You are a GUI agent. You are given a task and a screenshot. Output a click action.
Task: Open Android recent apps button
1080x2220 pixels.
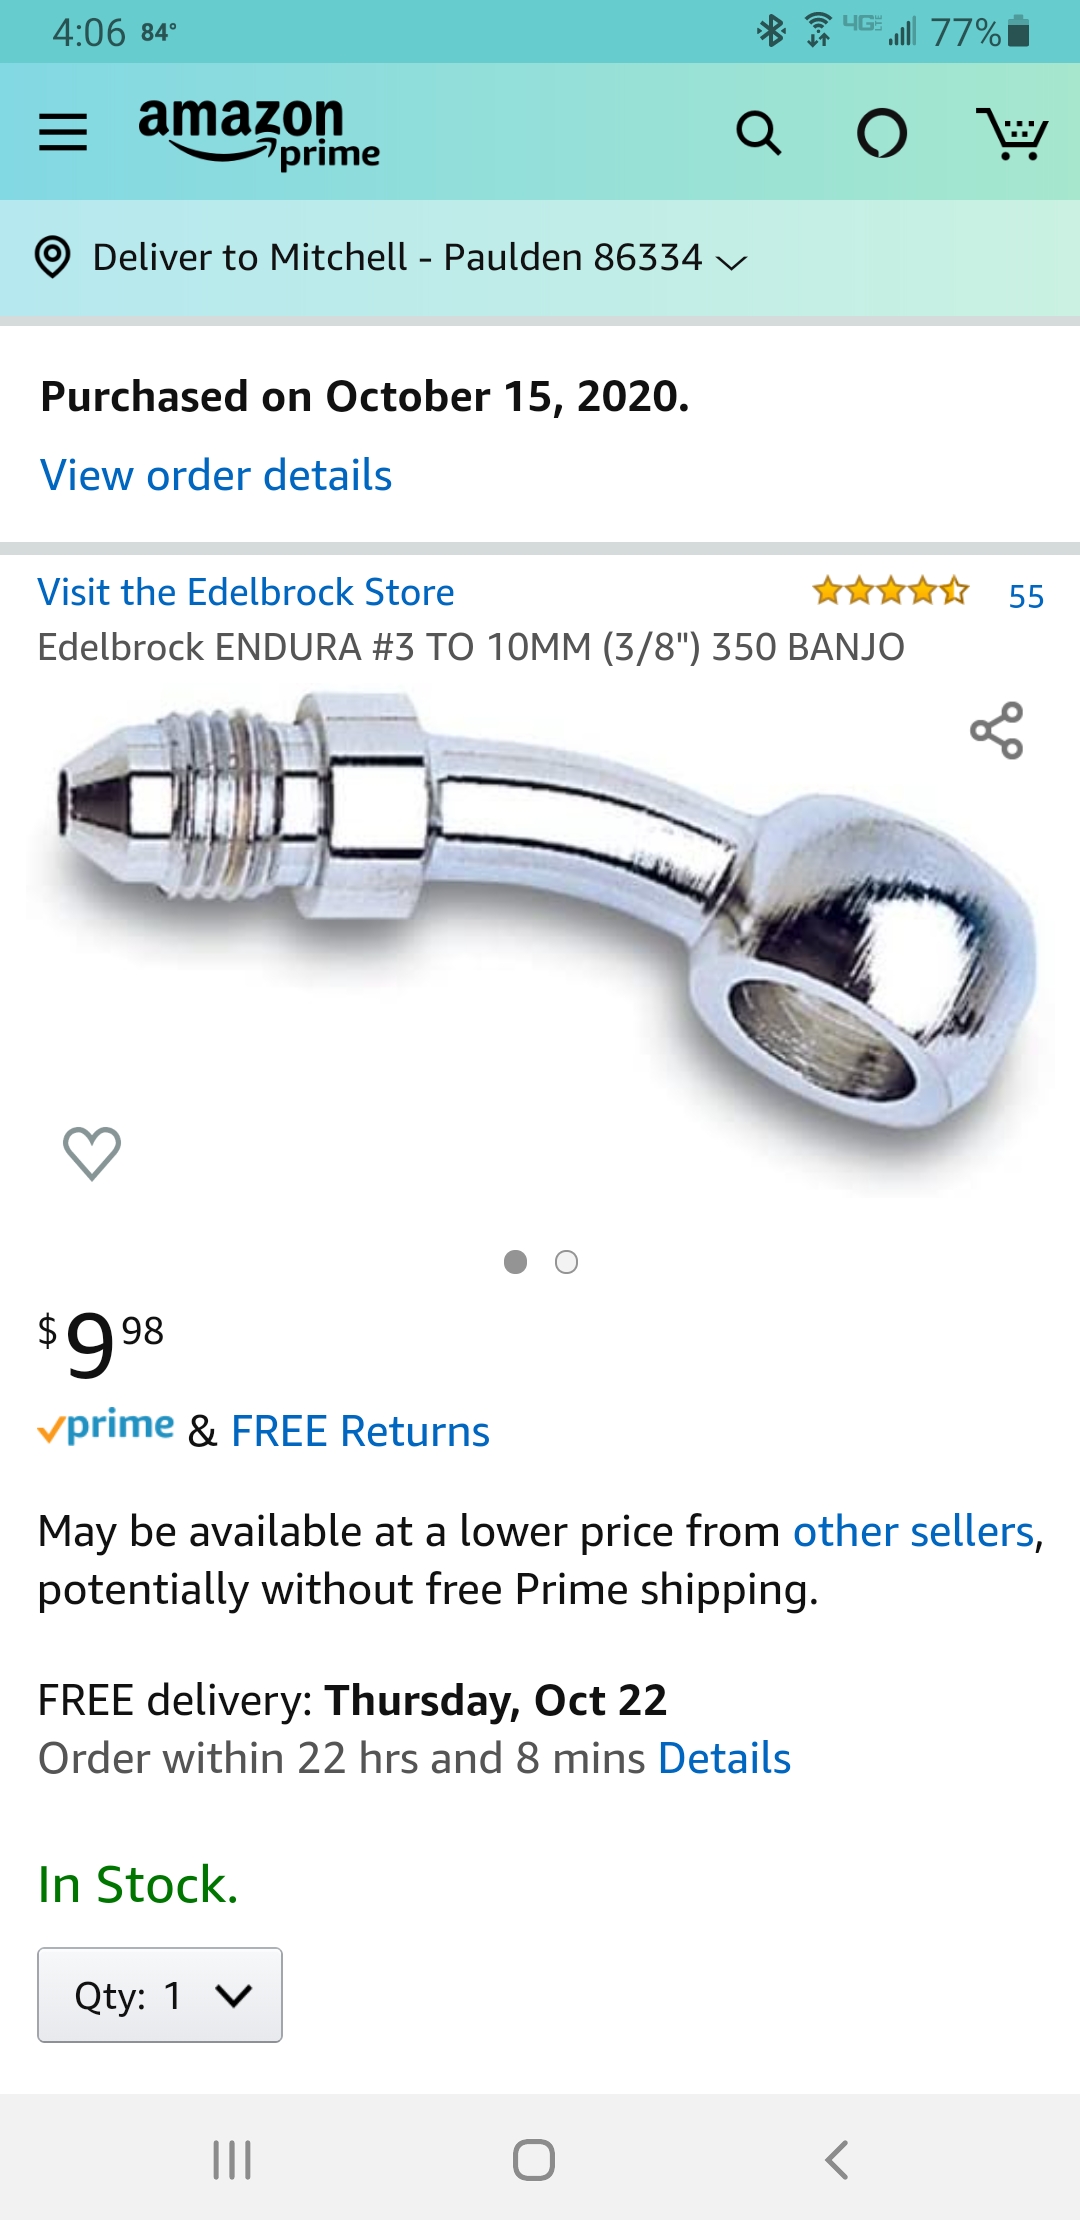pyautogui.click(x=232, y=2160)
